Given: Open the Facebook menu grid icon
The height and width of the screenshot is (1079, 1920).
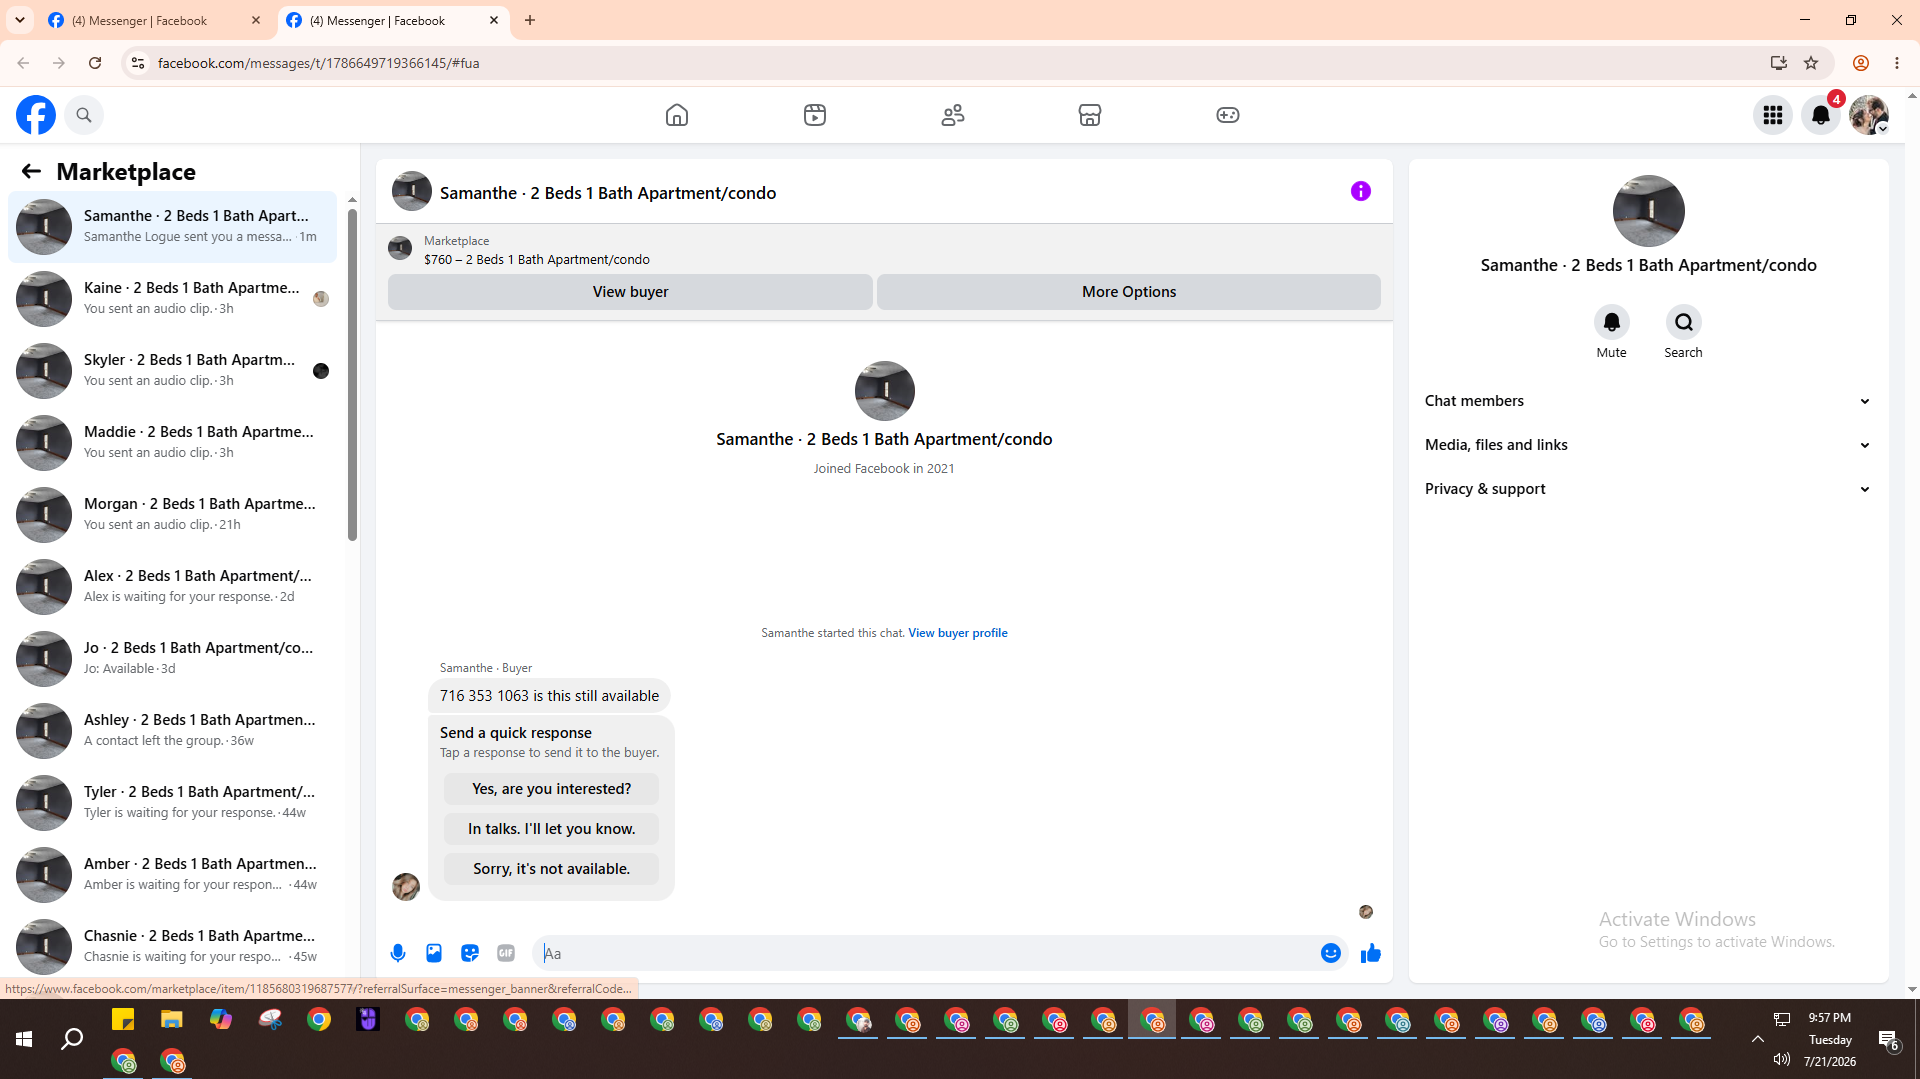Looking at the screenshot, I should [x=1773, y=115].
